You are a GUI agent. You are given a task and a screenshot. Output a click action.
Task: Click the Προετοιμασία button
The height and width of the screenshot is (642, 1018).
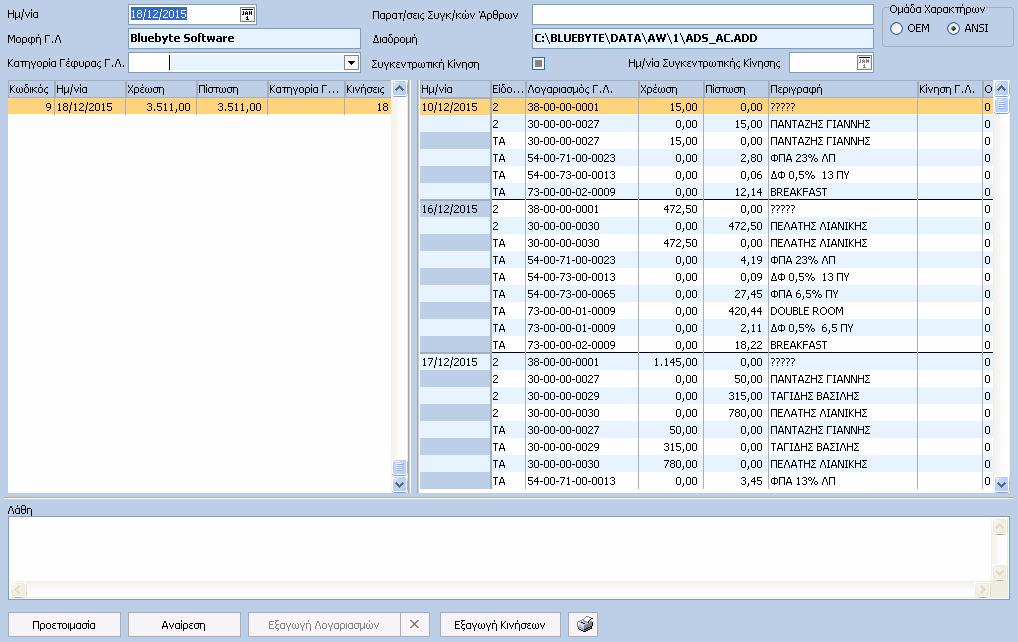64,624
